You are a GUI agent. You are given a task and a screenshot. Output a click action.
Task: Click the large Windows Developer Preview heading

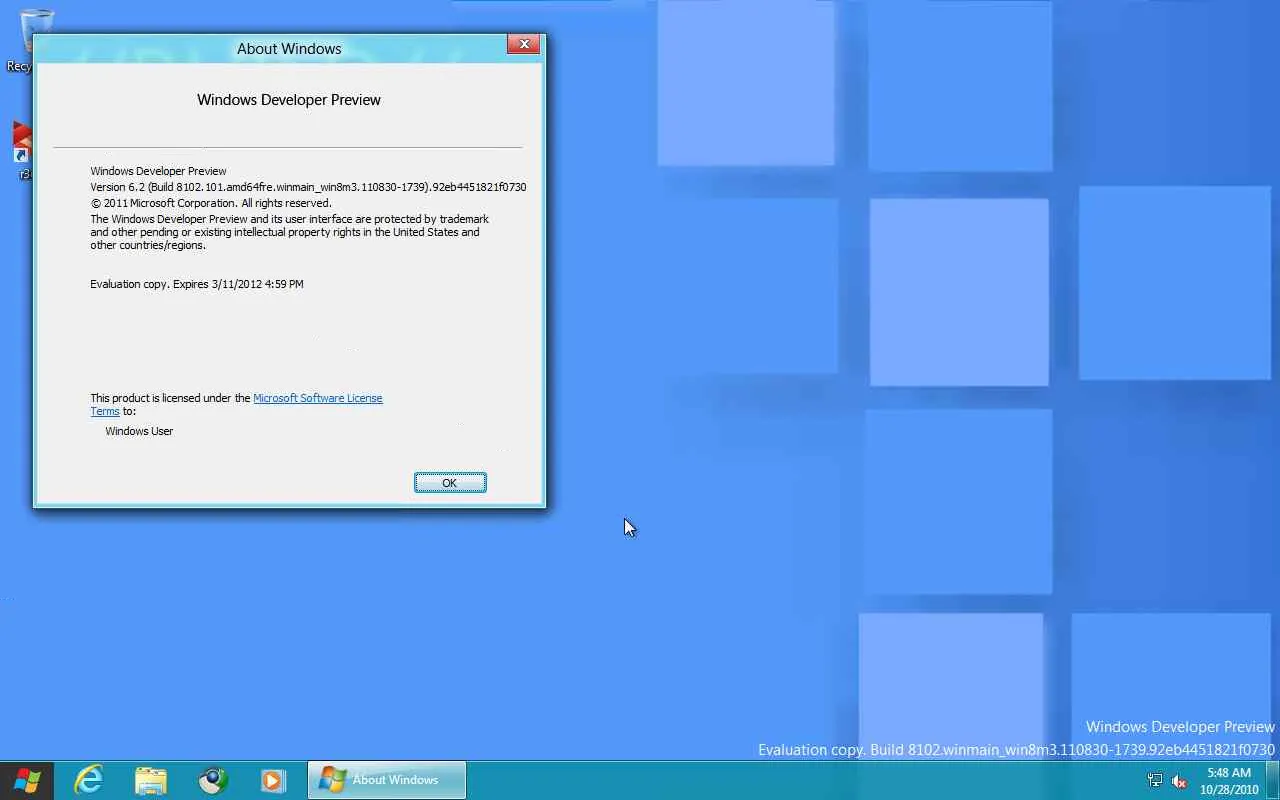pyautogui.click(x=289, y=100)
